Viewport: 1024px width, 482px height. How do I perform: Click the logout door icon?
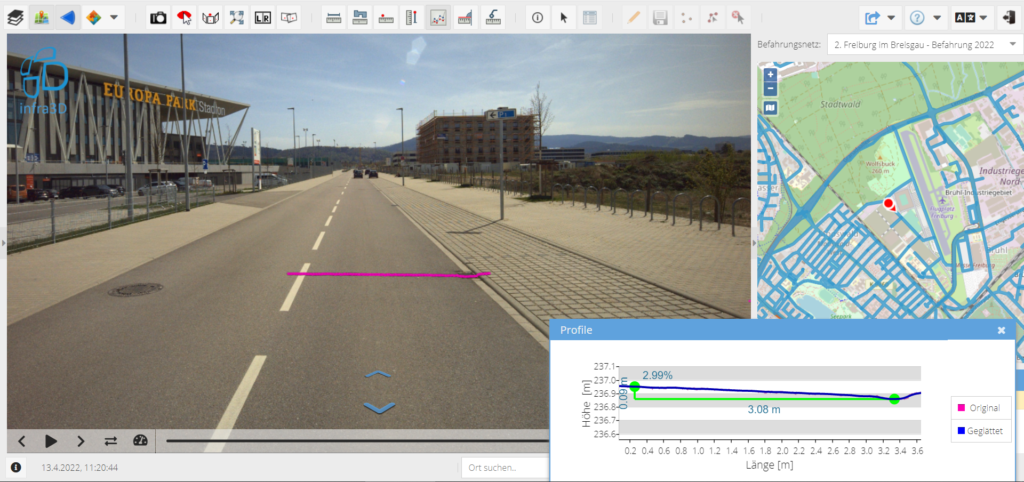(1008, 18)
